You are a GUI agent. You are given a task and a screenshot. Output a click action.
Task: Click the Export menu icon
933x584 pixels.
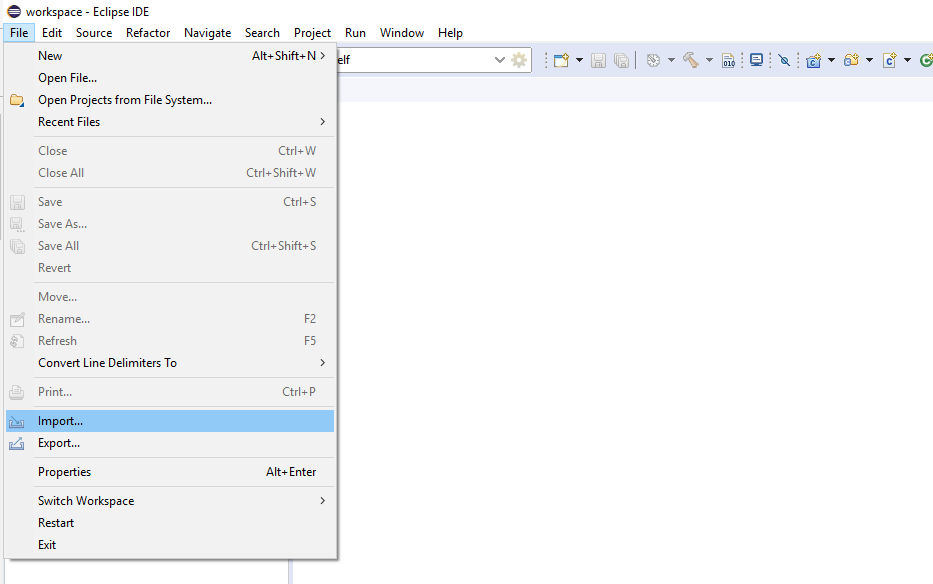[x=17, y=444]
